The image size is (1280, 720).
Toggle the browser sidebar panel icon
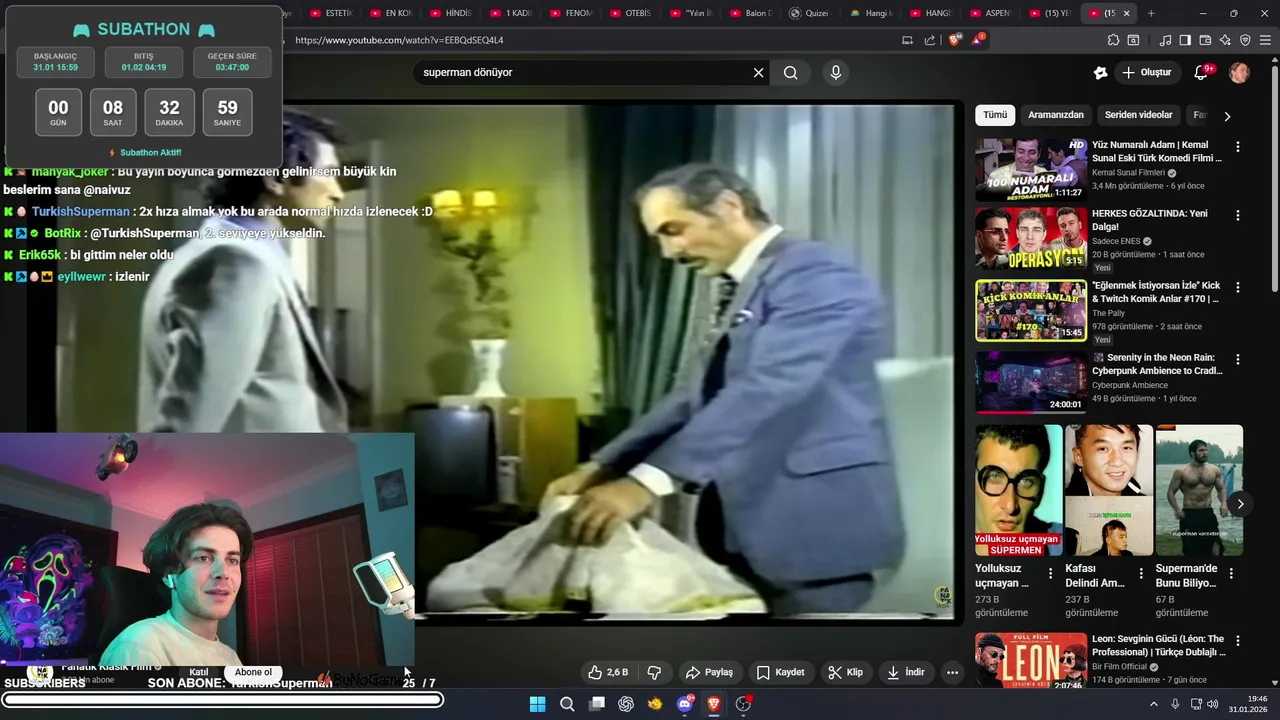(x=1185, y=40)
